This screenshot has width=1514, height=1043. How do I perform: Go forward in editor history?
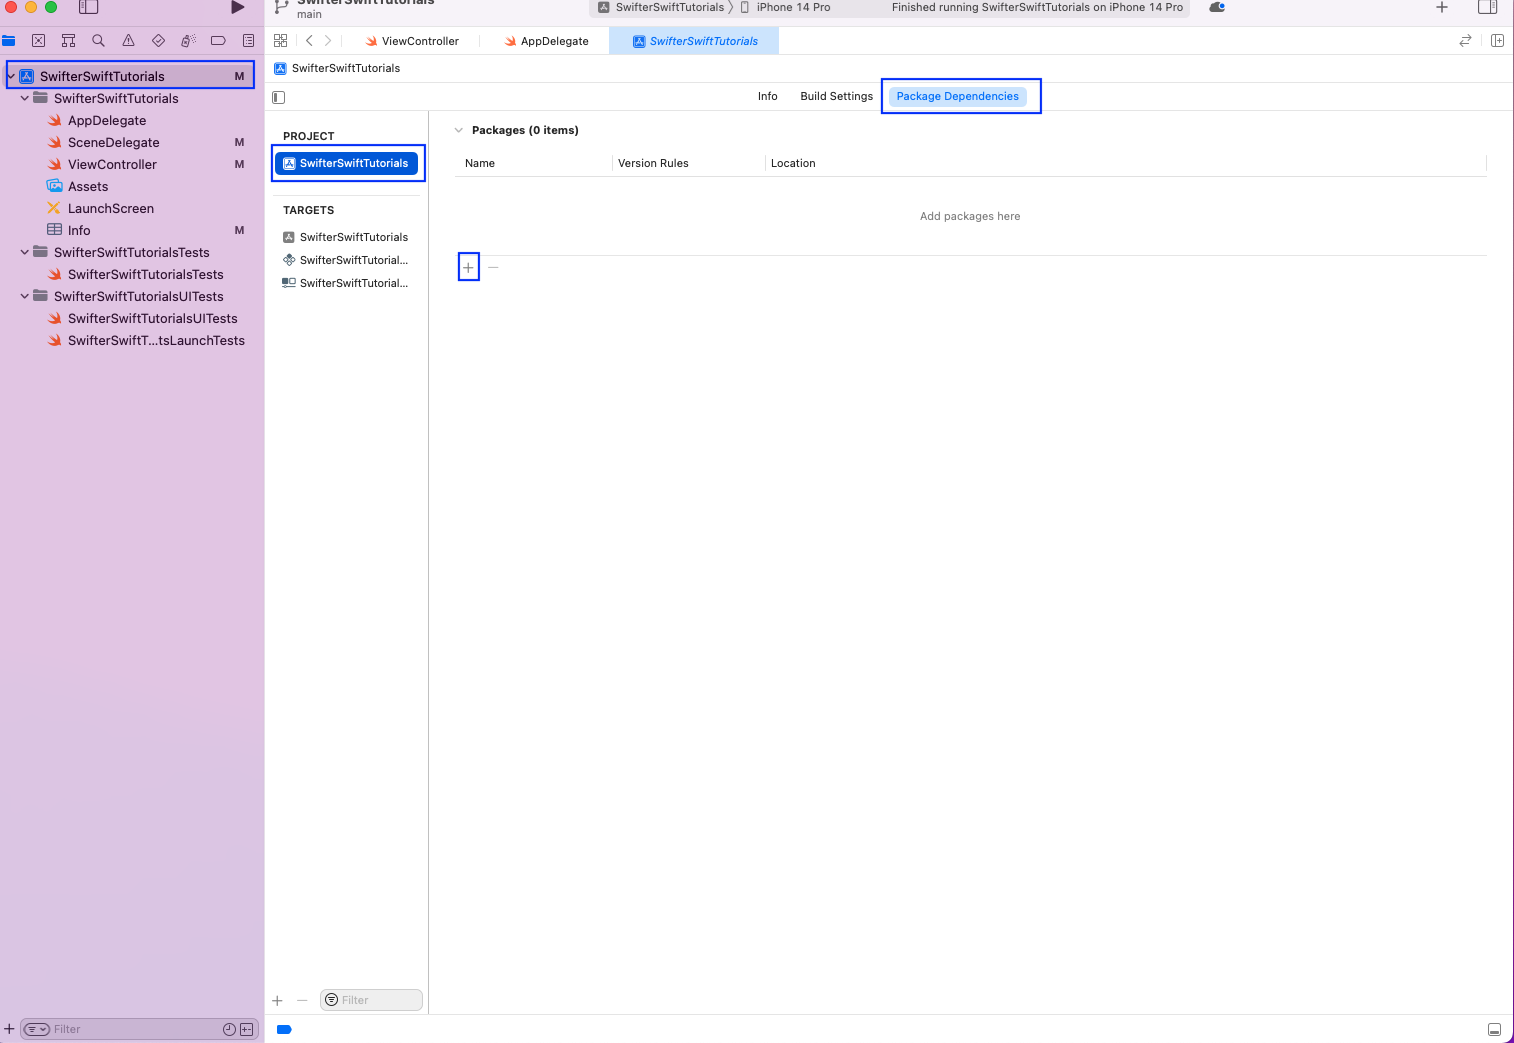pyautogui.click(x=328, y=41)
